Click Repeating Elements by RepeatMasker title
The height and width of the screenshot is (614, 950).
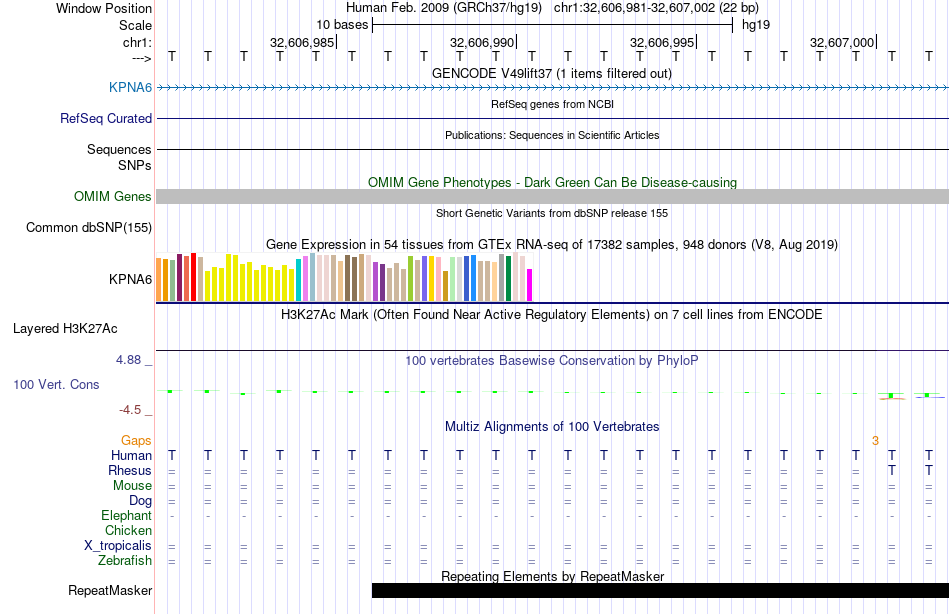click(552, 576)
